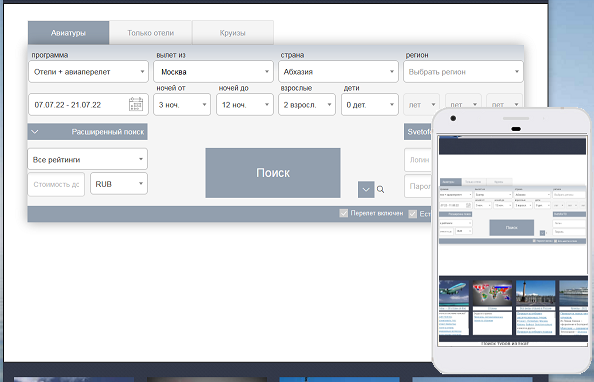Expand the Расширенный поиск section

pyautogui.click(x=88, y=132)
